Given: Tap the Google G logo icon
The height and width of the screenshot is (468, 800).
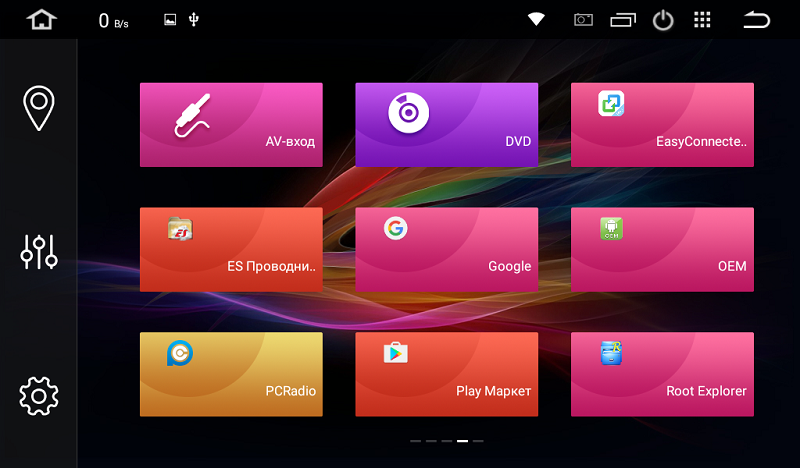Looking at the screenshot, I should (395, 228).
